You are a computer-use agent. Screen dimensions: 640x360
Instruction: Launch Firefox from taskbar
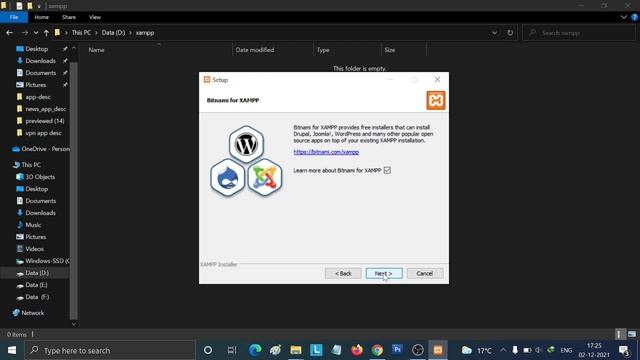[x=357, y=350]
